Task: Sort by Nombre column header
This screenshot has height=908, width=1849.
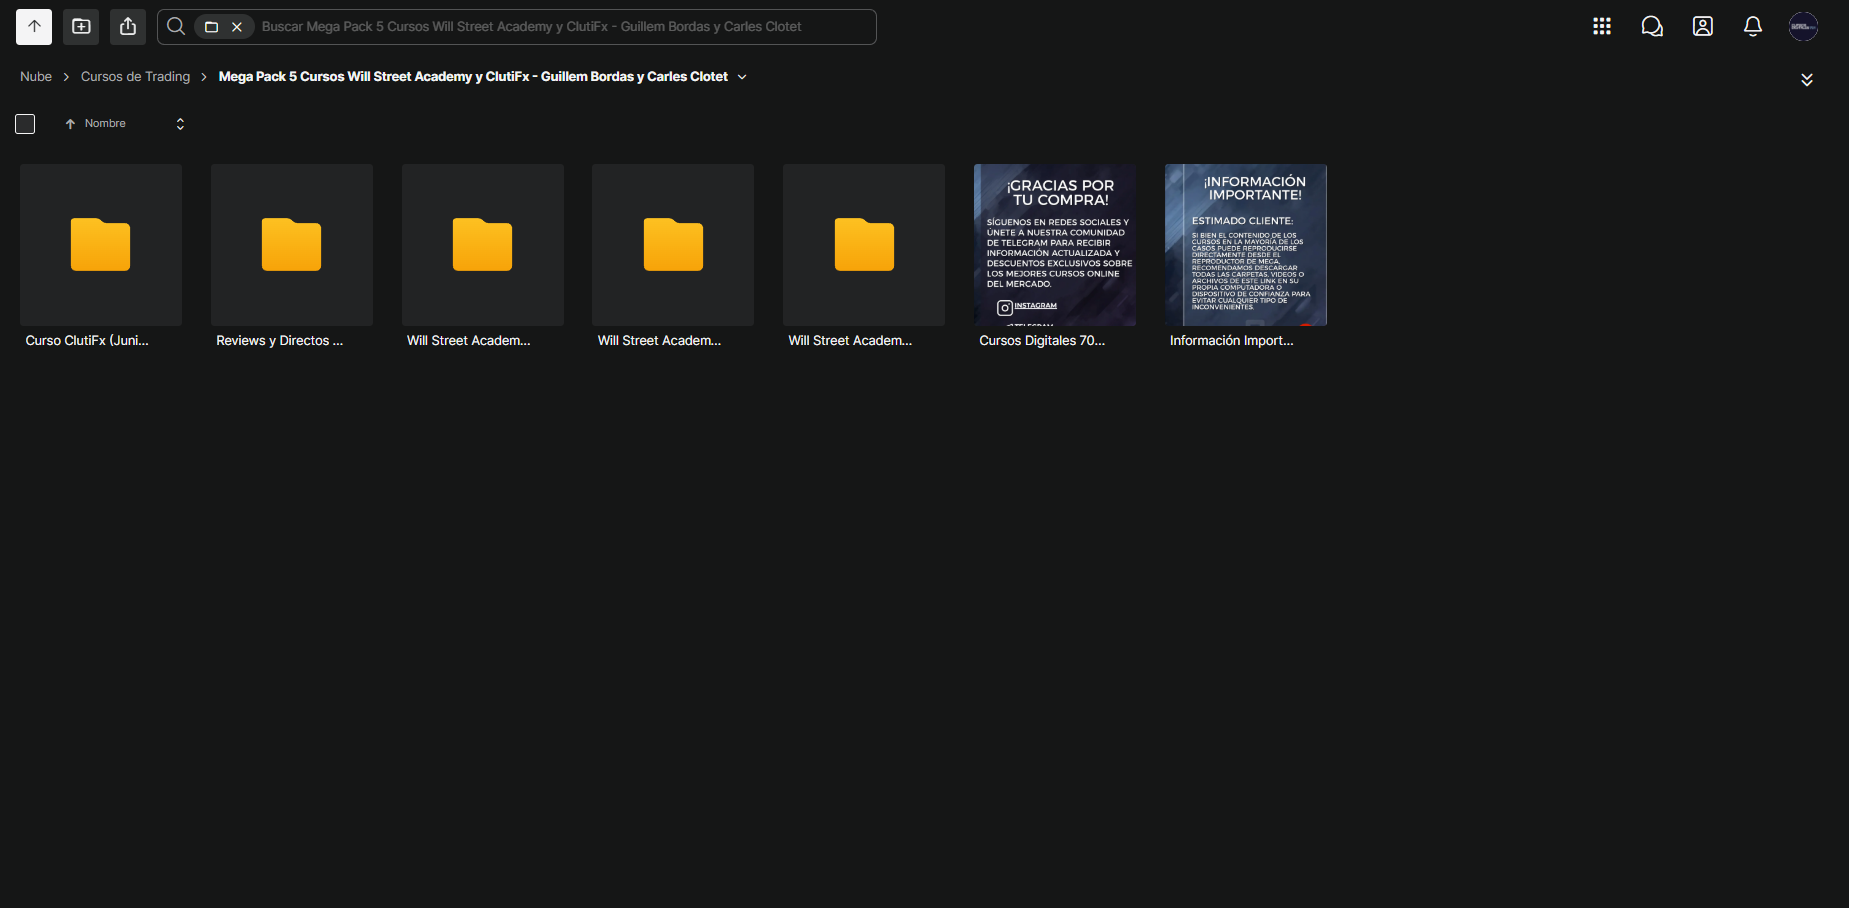Action: pos(105,124)
